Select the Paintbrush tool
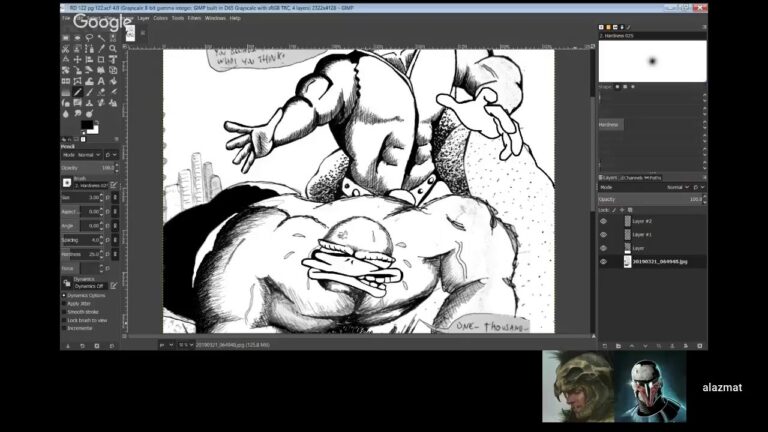Screen dimensions: 768x432 89,92
